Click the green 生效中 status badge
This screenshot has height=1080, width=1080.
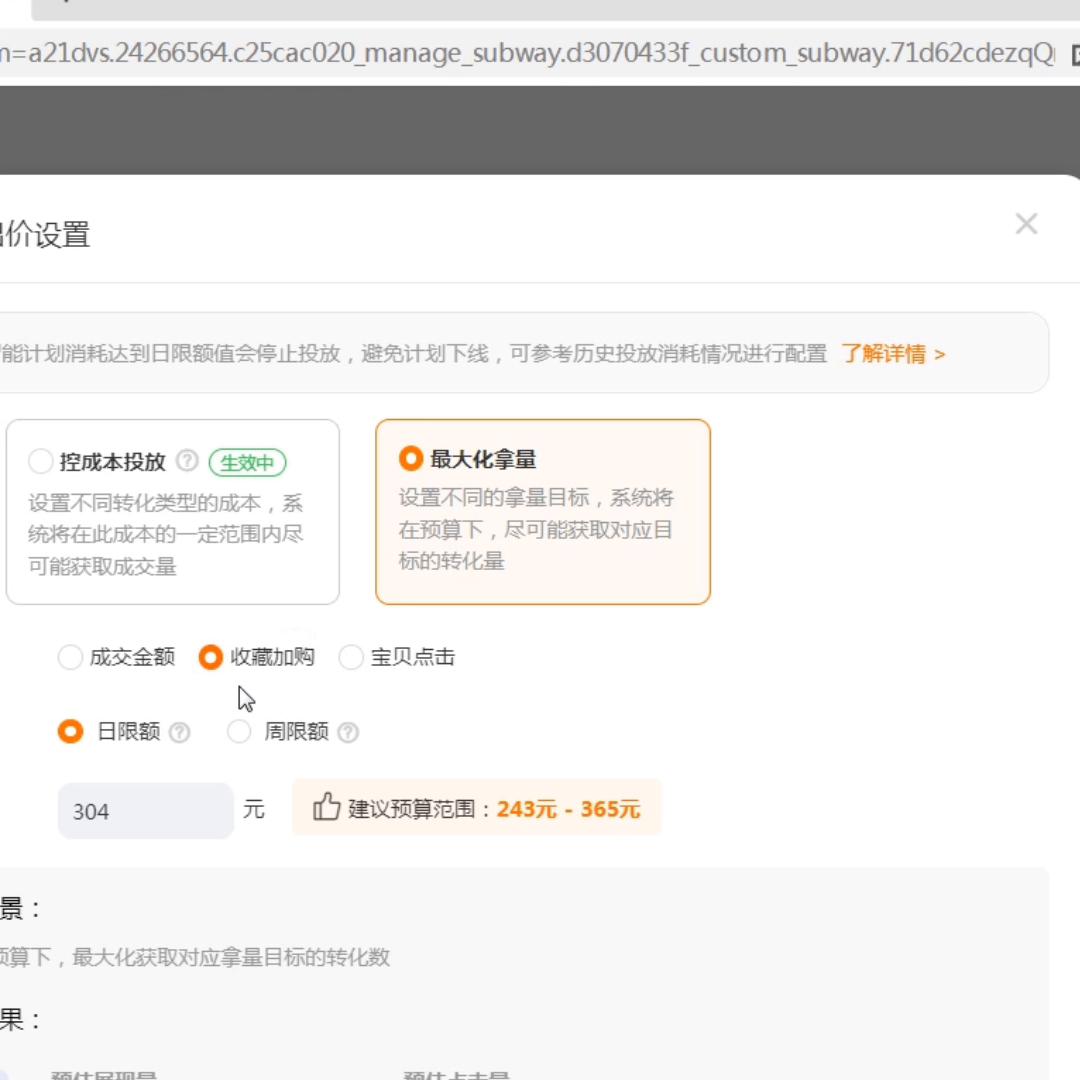tap(247, 463)
